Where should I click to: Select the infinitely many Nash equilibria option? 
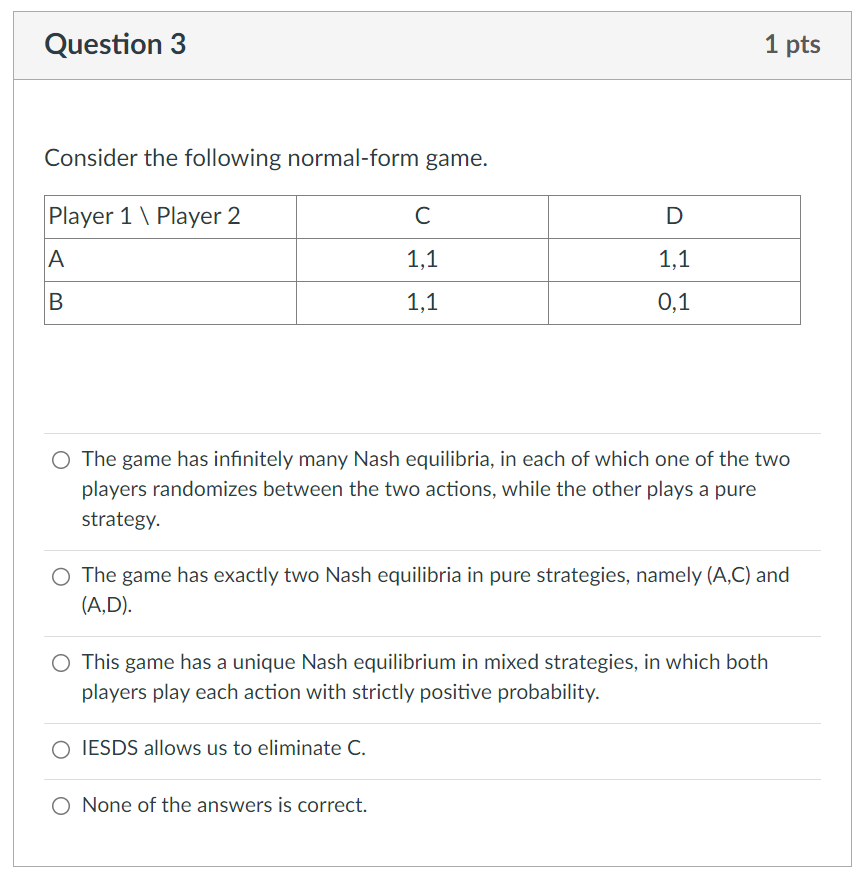[x=60, y=459]
